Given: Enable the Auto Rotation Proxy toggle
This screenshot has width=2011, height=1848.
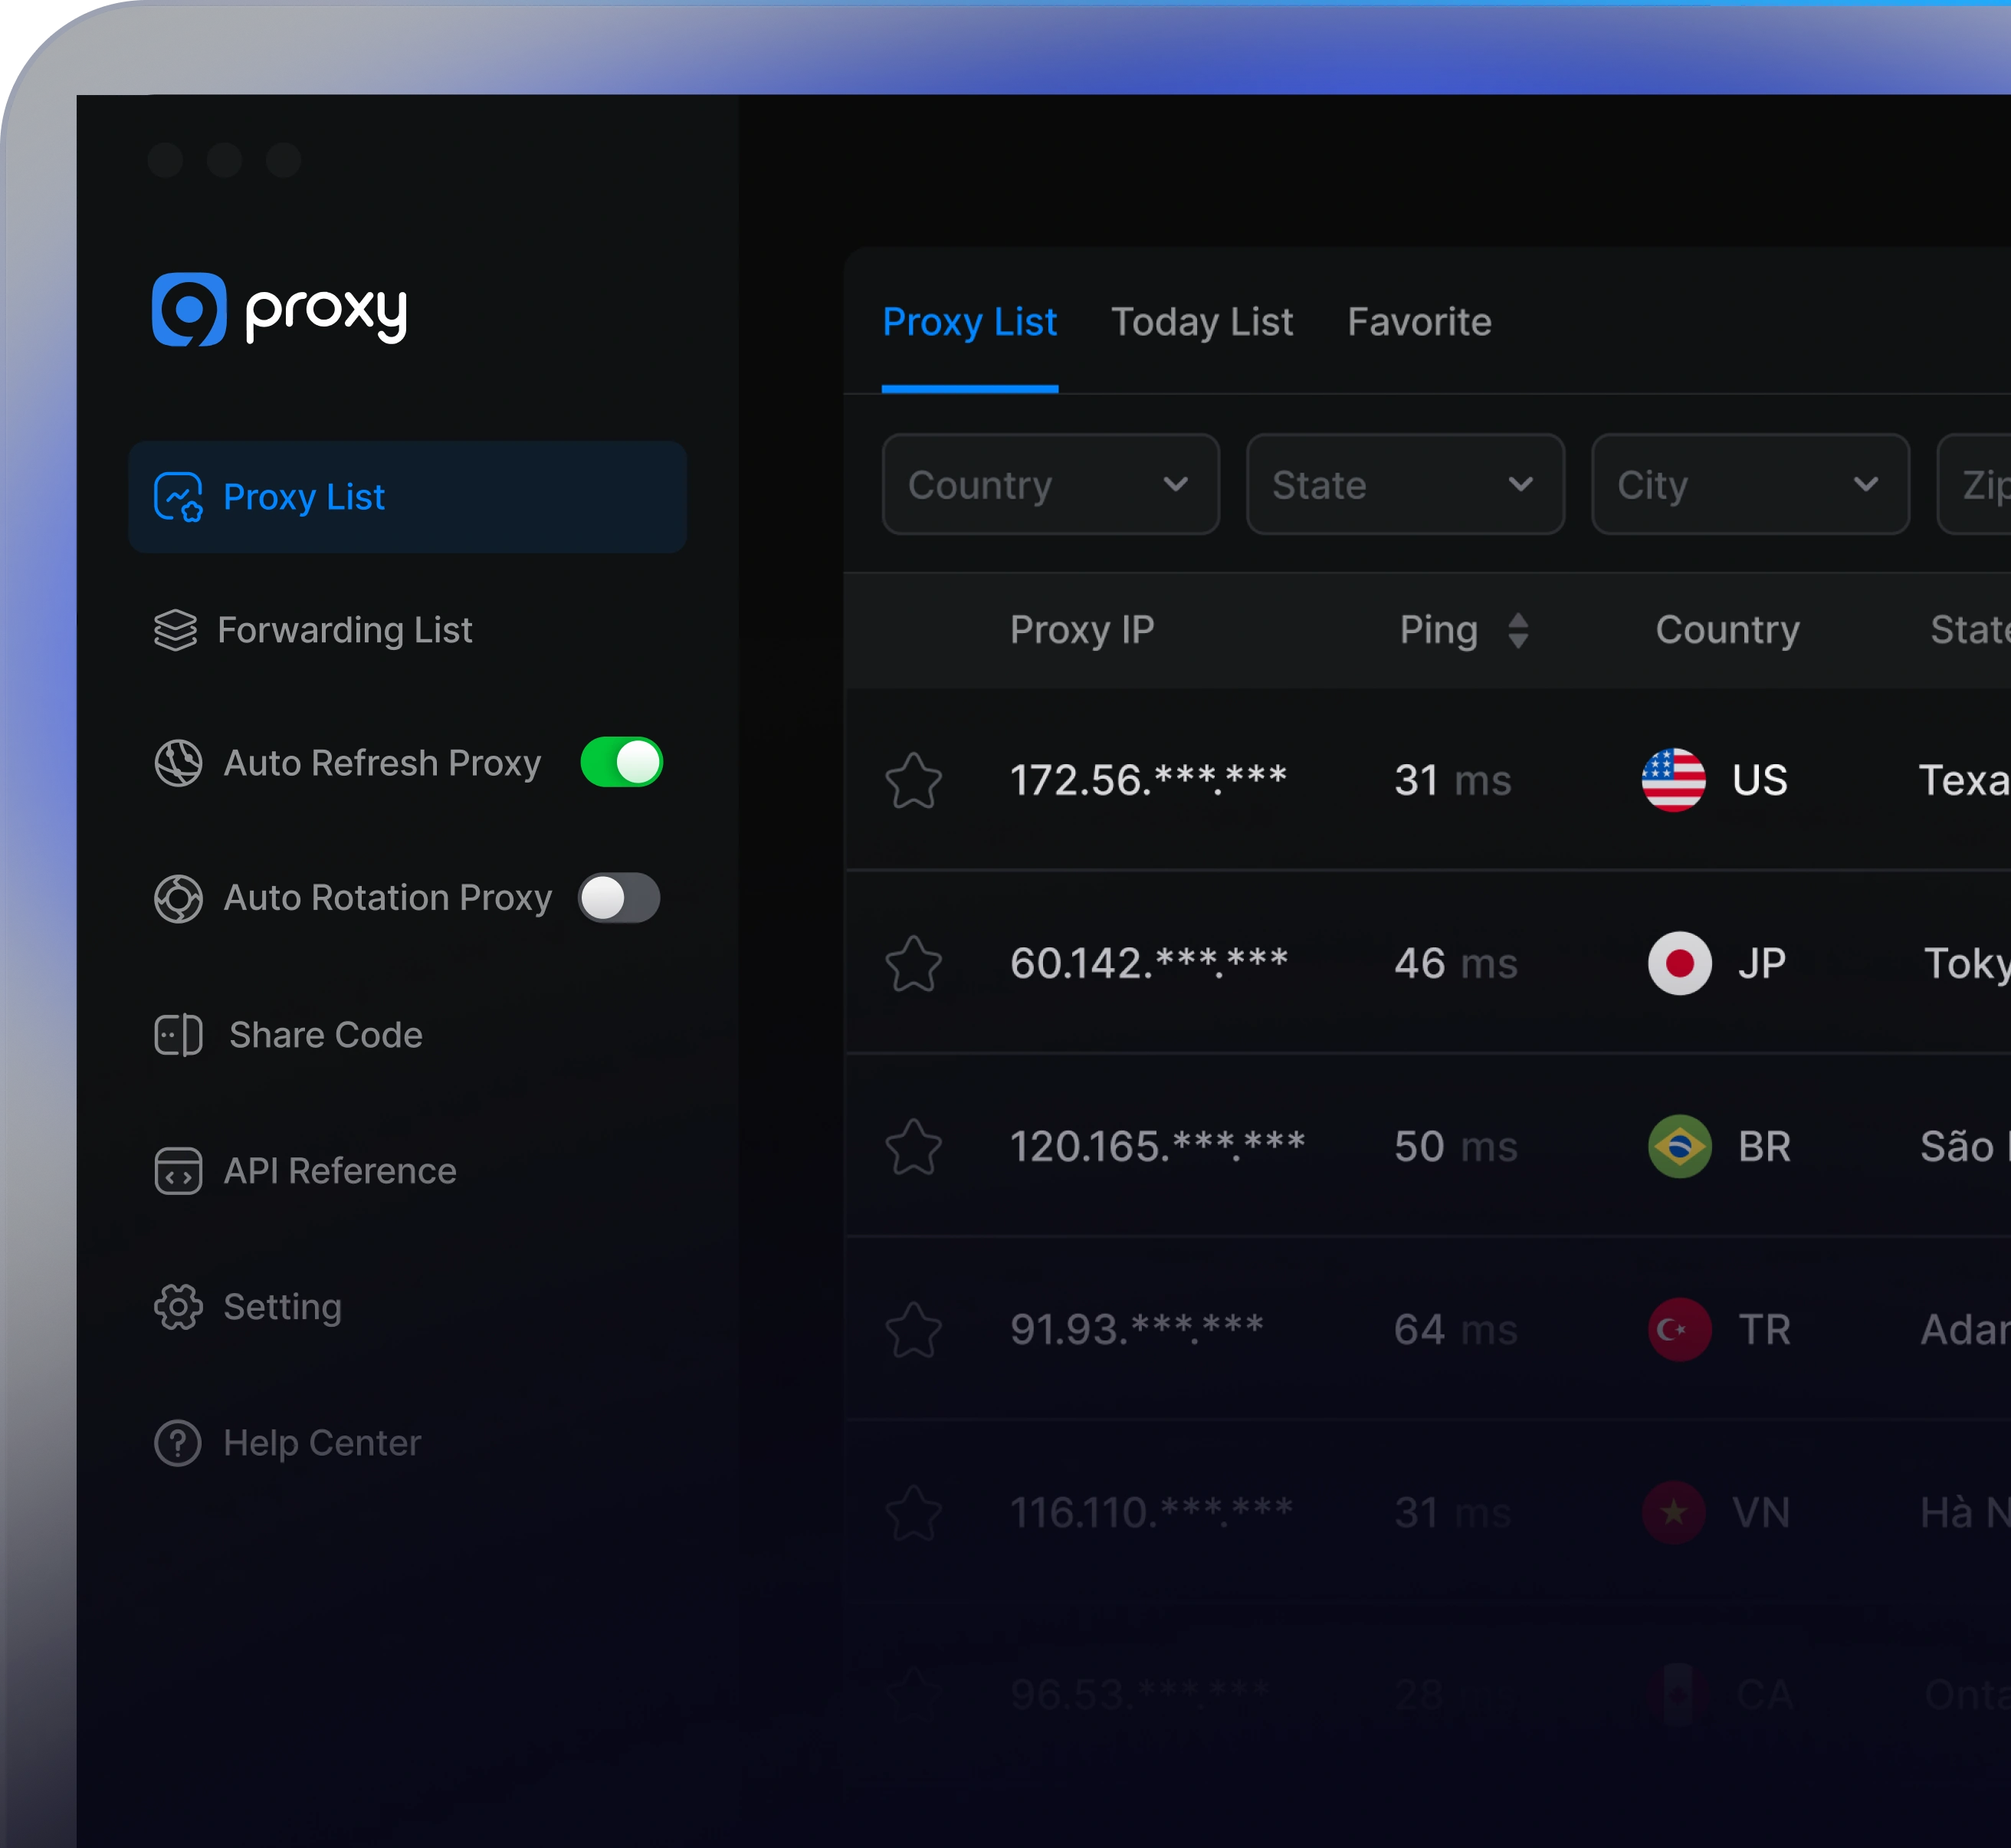Looking at the screenshot, I should [619, 898].
